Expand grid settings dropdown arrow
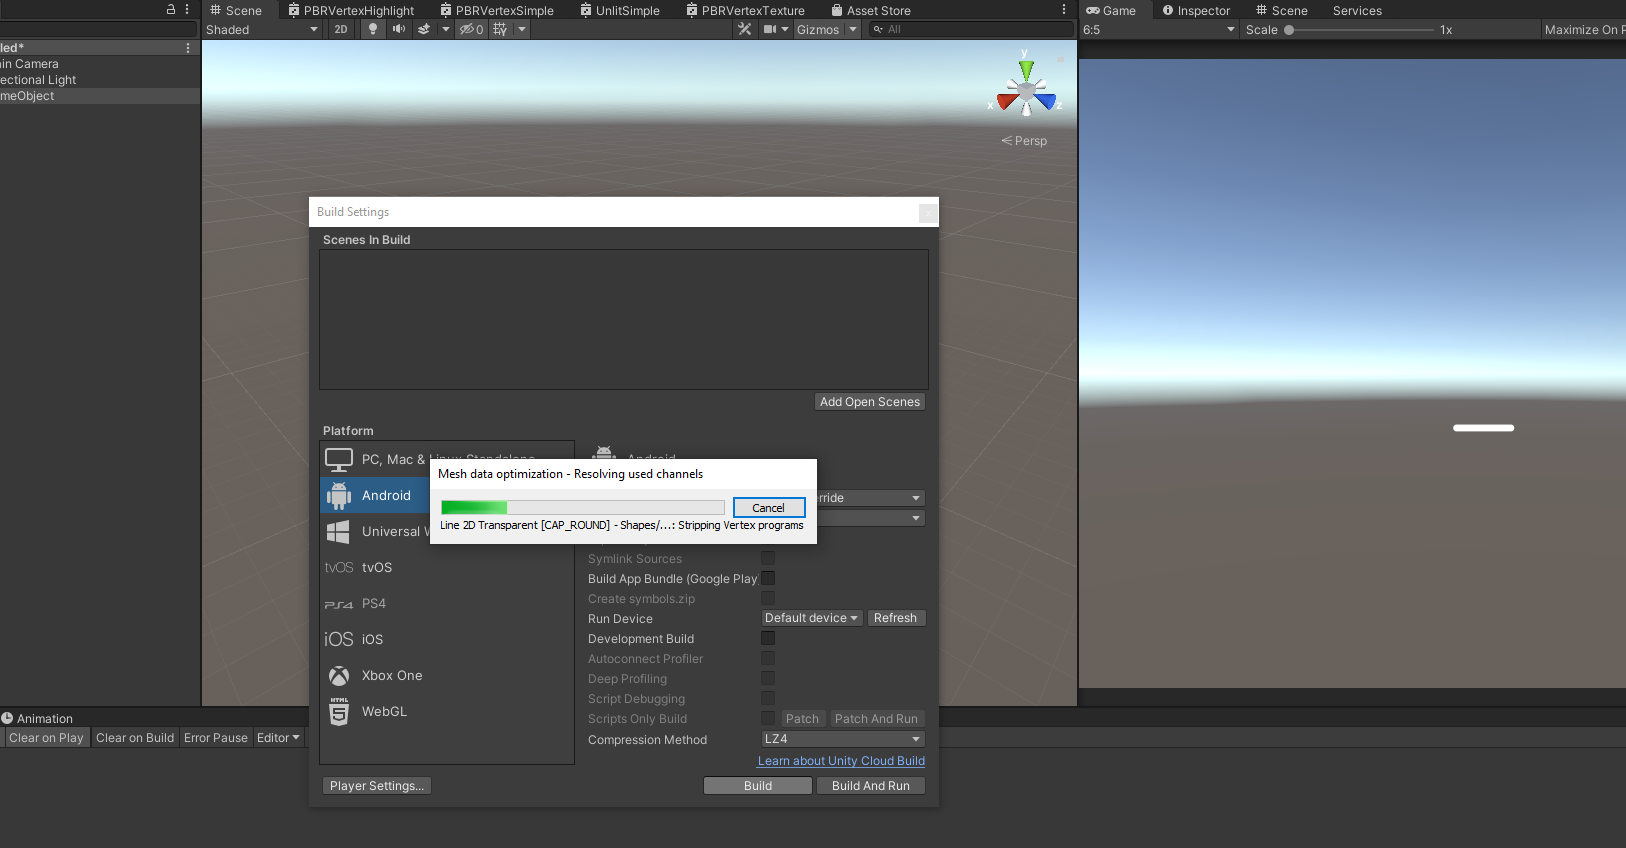 coord(522,29)
